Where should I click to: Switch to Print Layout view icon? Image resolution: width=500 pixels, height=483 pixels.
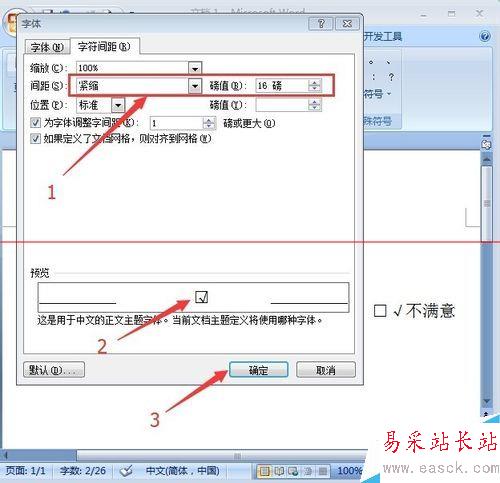tap(264, 471)
